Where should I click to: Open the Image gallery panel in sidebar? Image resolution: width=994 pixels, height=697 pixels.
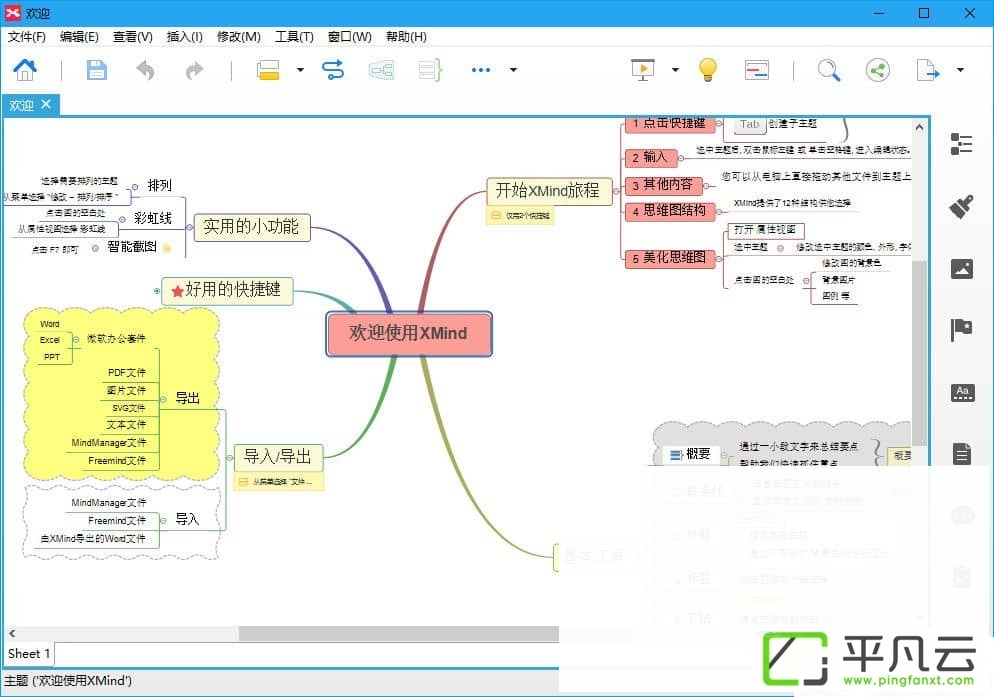[x=962, y=269]
